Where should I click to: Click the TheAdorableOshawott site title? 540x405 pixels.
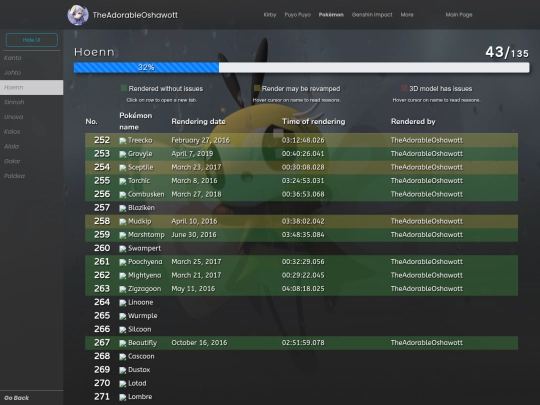tap(135, 15)
